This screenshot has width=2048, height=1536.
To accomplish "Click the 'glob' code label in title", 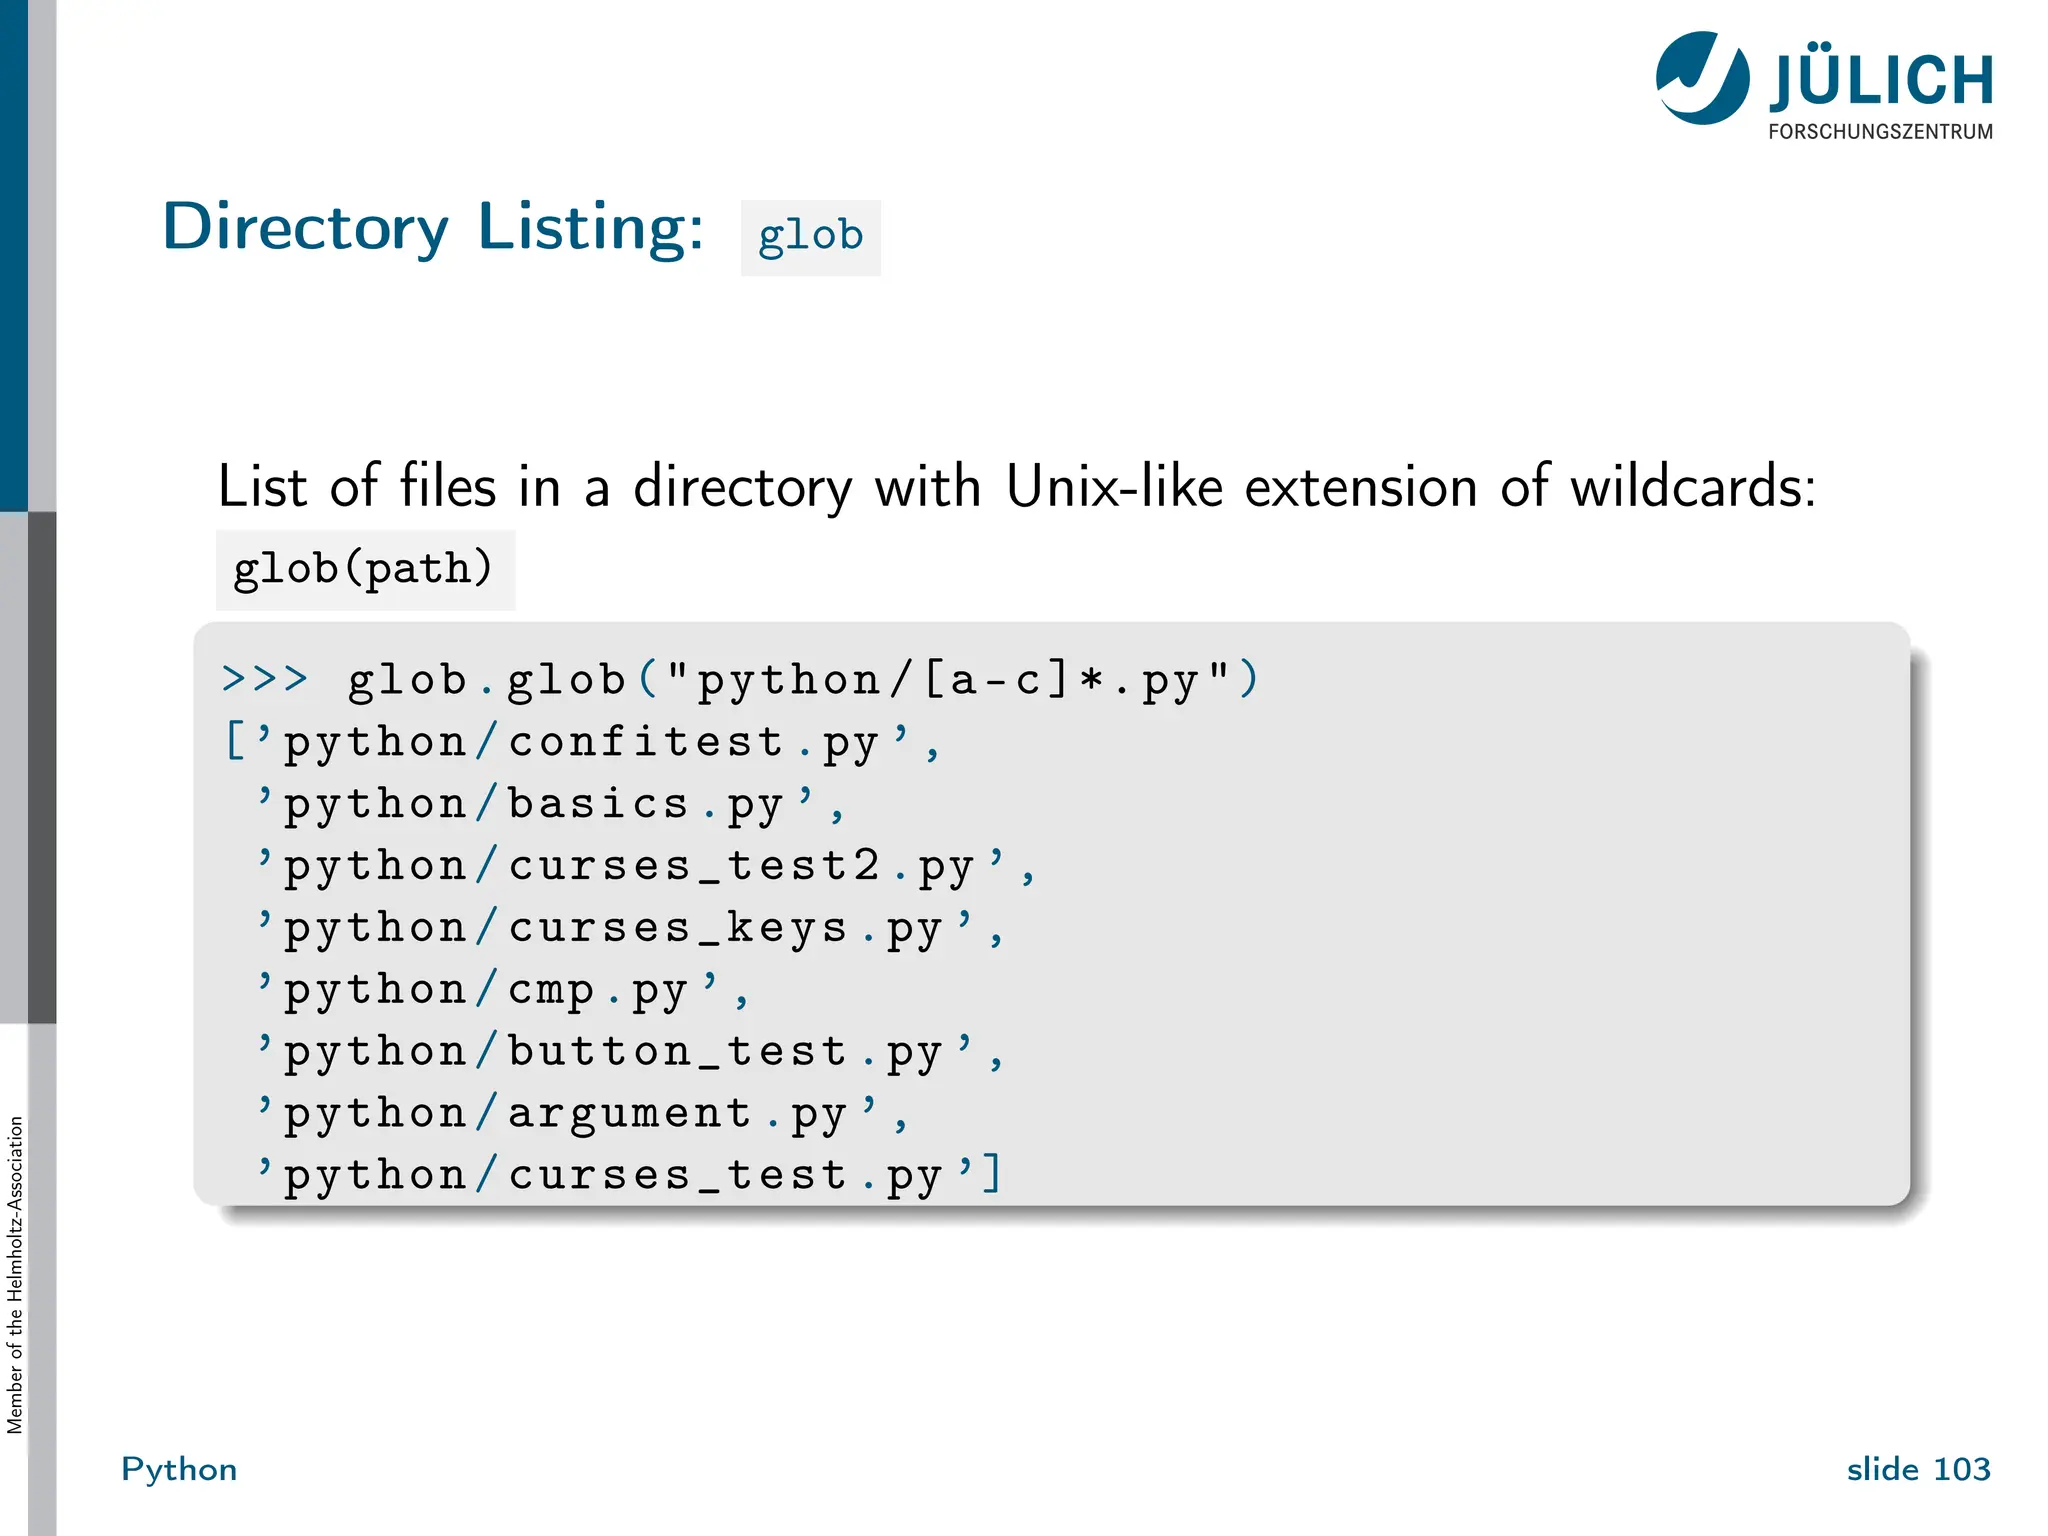I will [x=810, y=238].
